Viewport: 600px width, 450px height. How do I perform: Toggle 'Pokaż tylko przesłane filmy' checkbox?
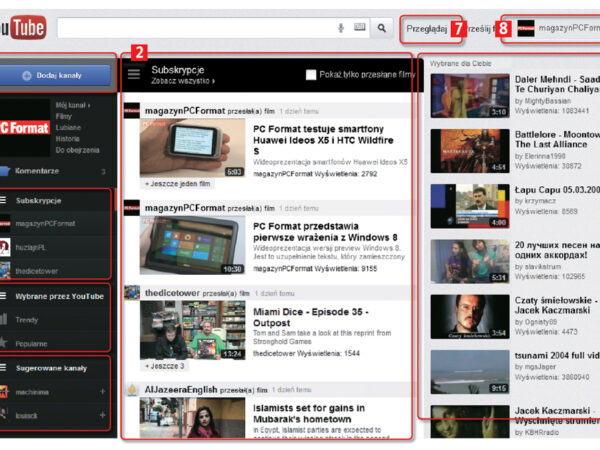click(x=312, y=74)
